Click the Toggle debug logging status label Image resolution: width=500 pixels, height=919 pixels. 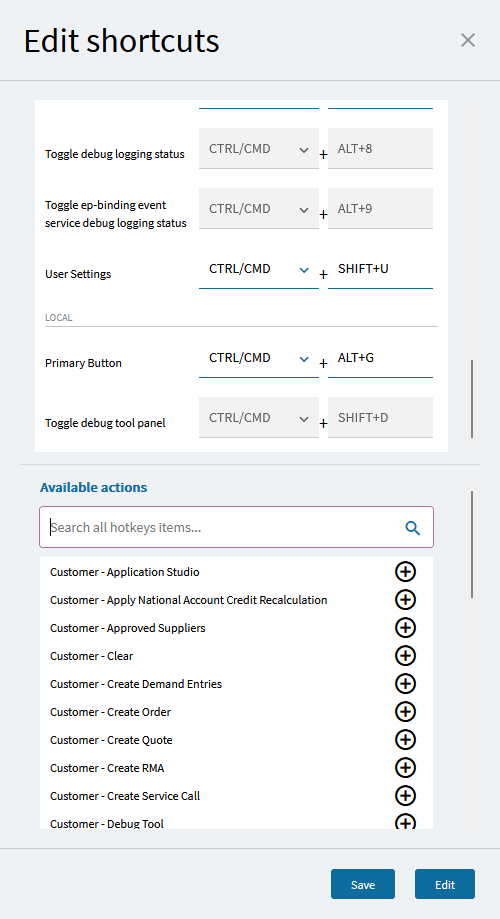(115, 154)
